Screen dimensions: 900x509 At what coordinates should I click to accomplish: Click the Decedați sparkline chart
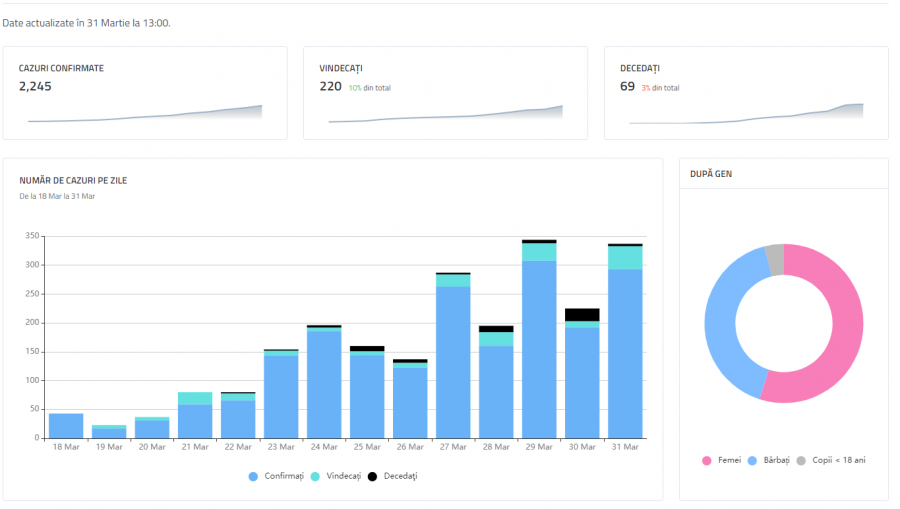click(x=746, y=114)
